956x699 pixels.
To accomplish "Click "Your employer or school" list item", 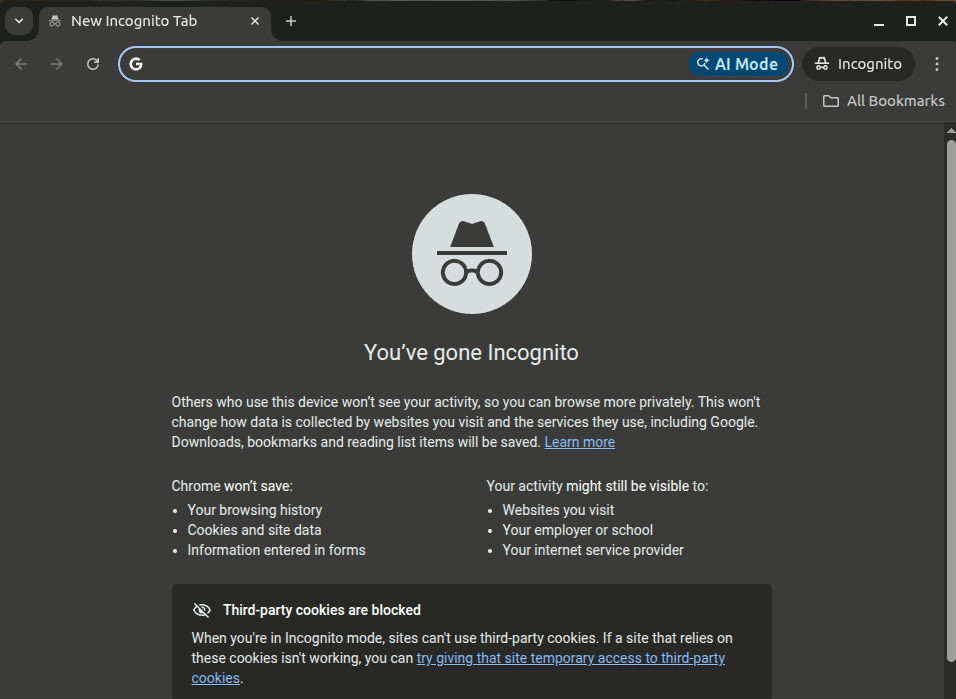I will pos(577,530).
